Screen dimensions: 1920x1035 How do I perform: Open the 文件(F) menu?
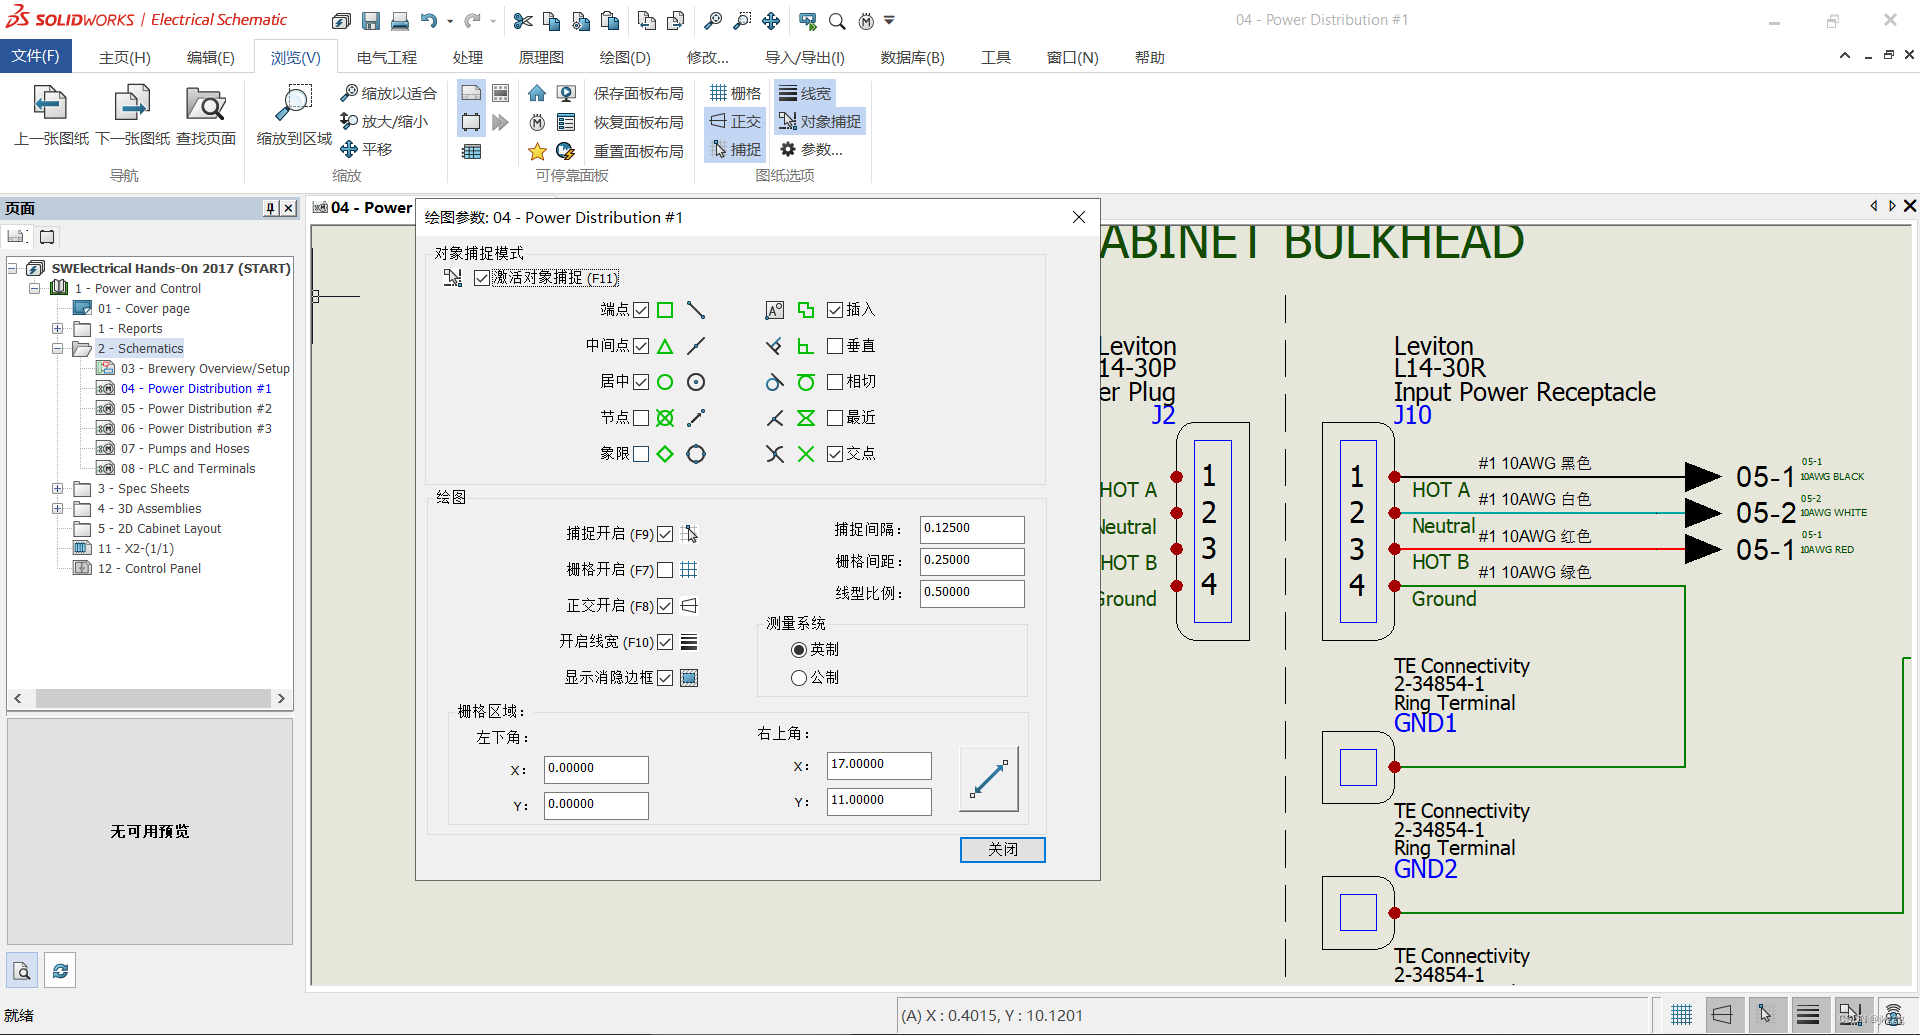point(35,56)
